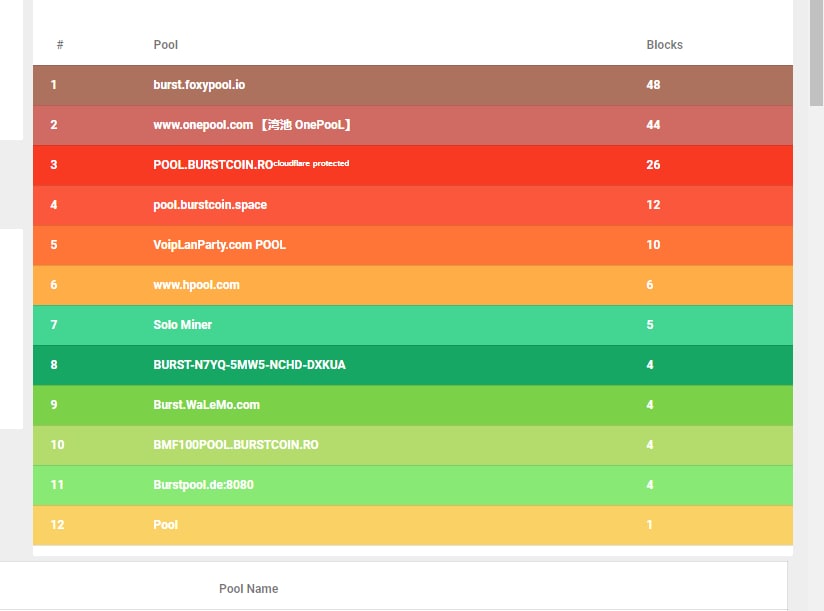The width and height of the screenshot is (824, 611).
Task: Select VoipLanParty.com POOL entry
Action: (220, 244)
